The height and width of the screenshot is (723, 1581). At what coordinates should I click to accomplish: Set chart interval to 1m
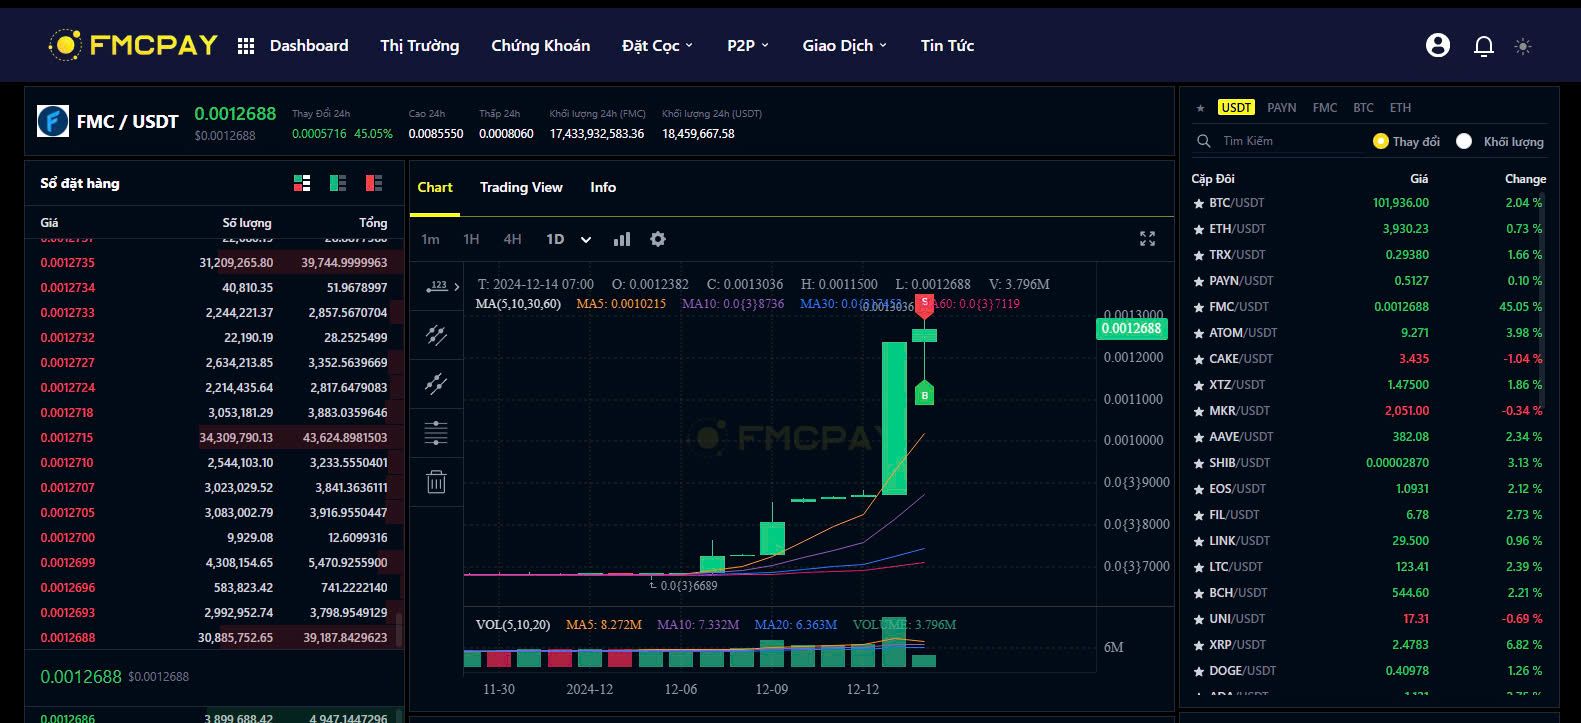pos(430,239)
